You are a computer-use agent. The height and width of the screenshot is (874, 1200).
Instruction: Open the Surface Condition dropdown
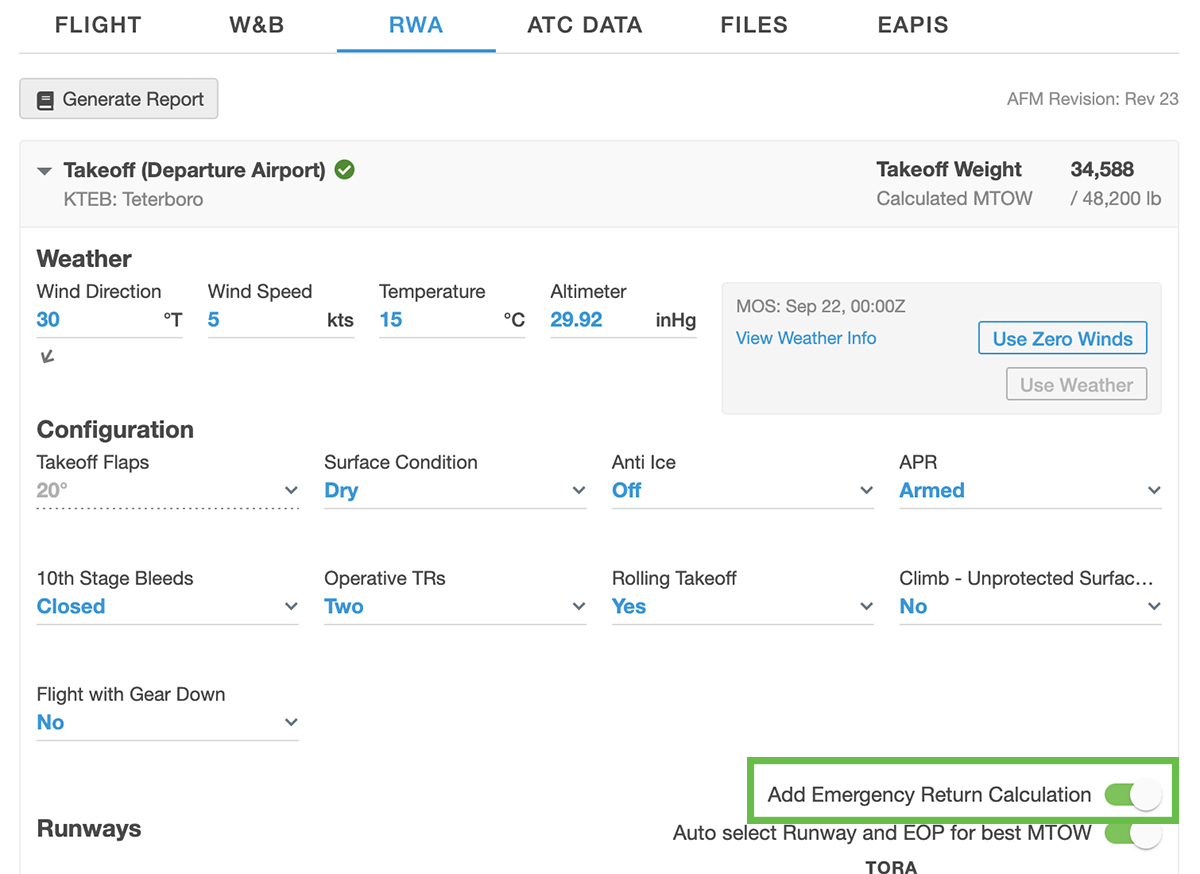[x=454, y=490]
